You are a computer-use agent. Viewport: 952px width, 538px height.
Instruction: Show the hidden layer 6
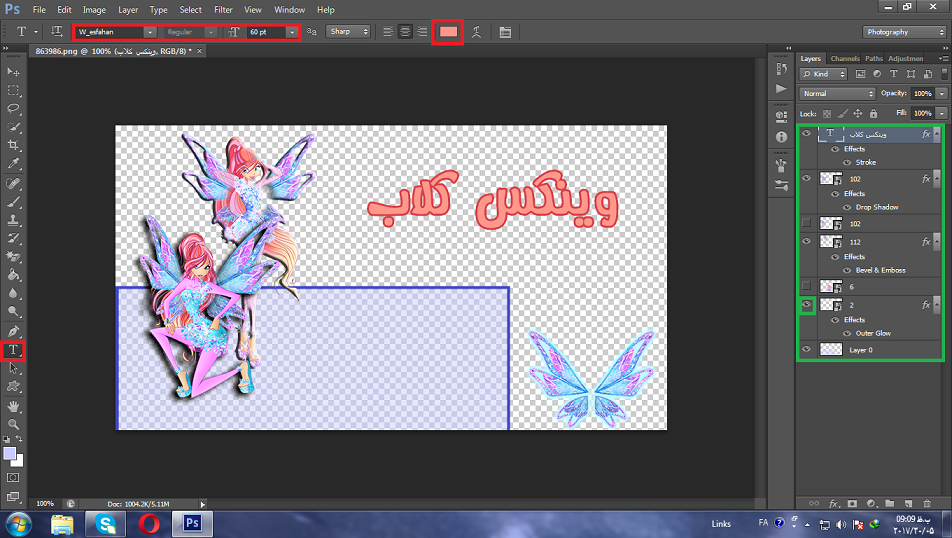[806, 285]
